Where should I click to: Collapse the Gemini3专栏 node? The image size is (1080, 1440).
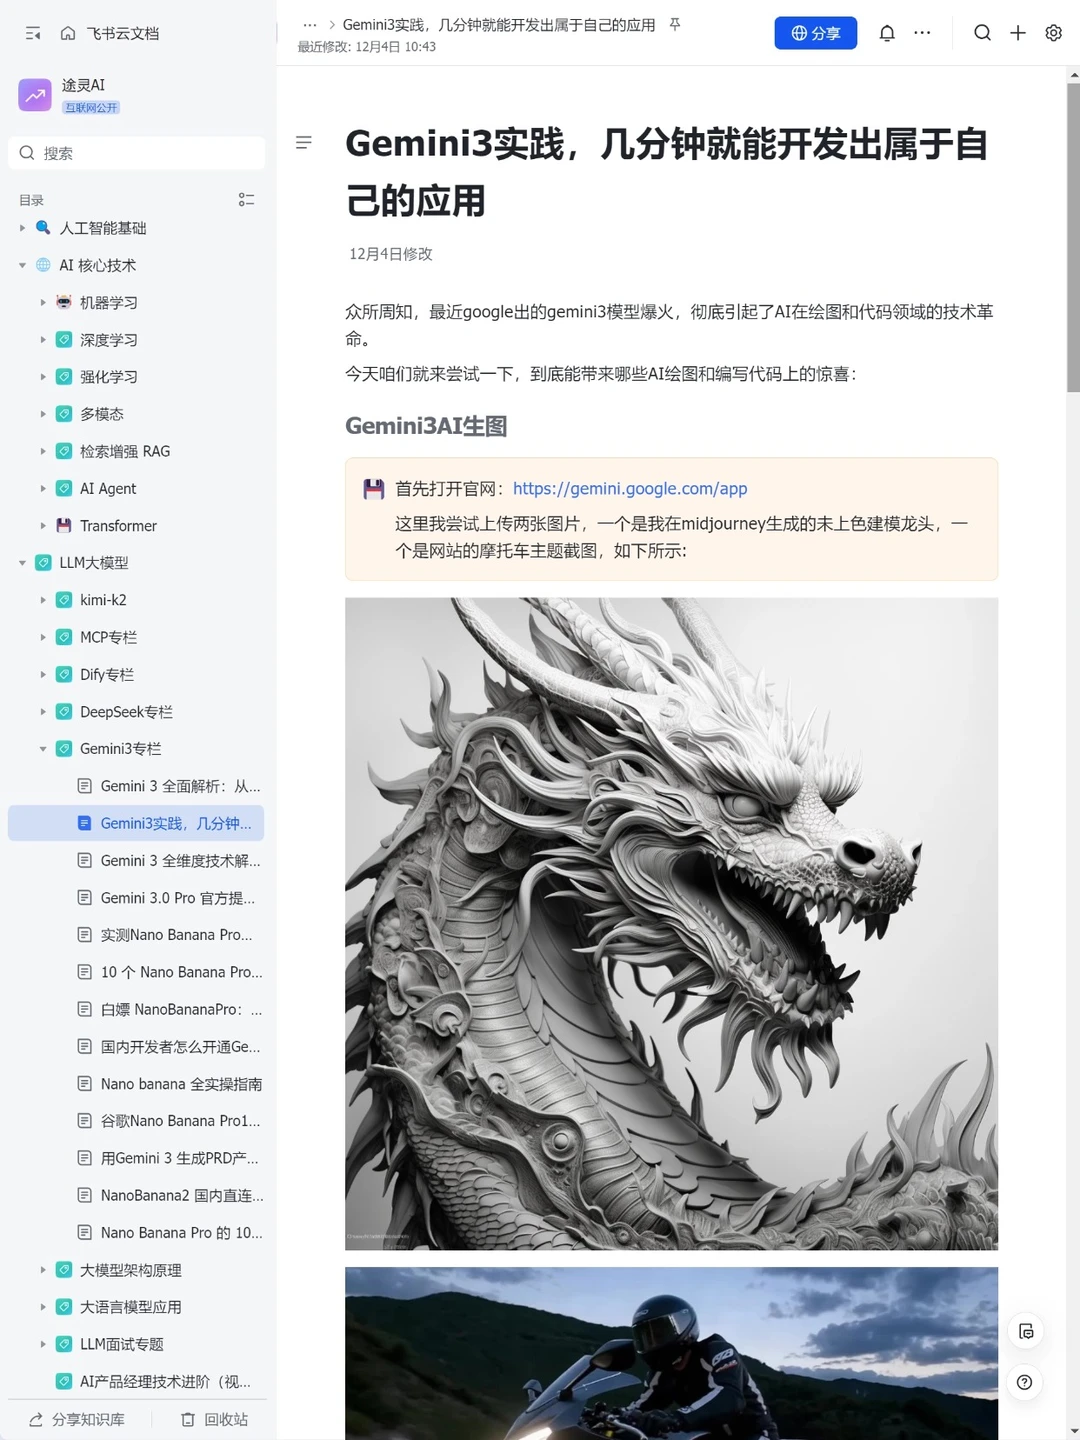[x=43, y=749]
